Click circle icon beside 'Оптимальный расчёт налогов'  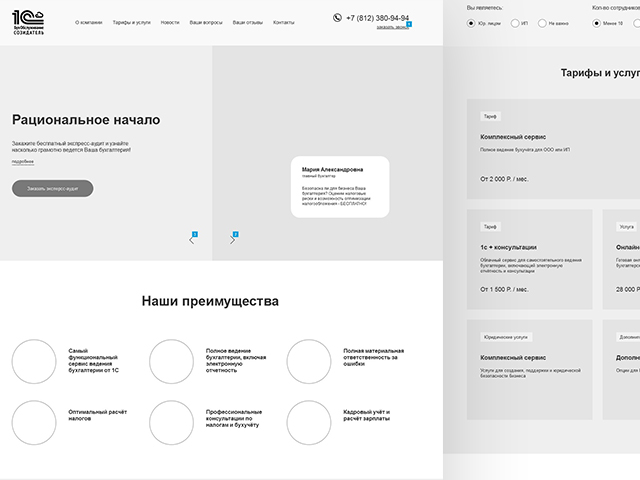click(x=34, y=422)
